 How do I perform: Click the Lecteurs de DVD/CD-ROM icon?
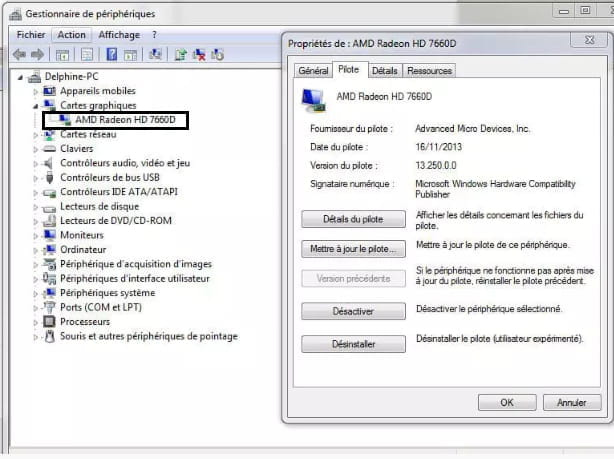coord(49,221)
